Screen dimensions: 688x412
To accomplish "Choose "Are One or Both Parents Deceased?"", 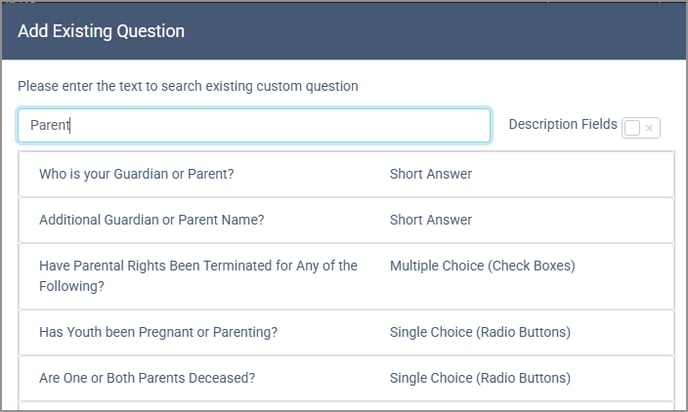I will [x=147, y=378].
